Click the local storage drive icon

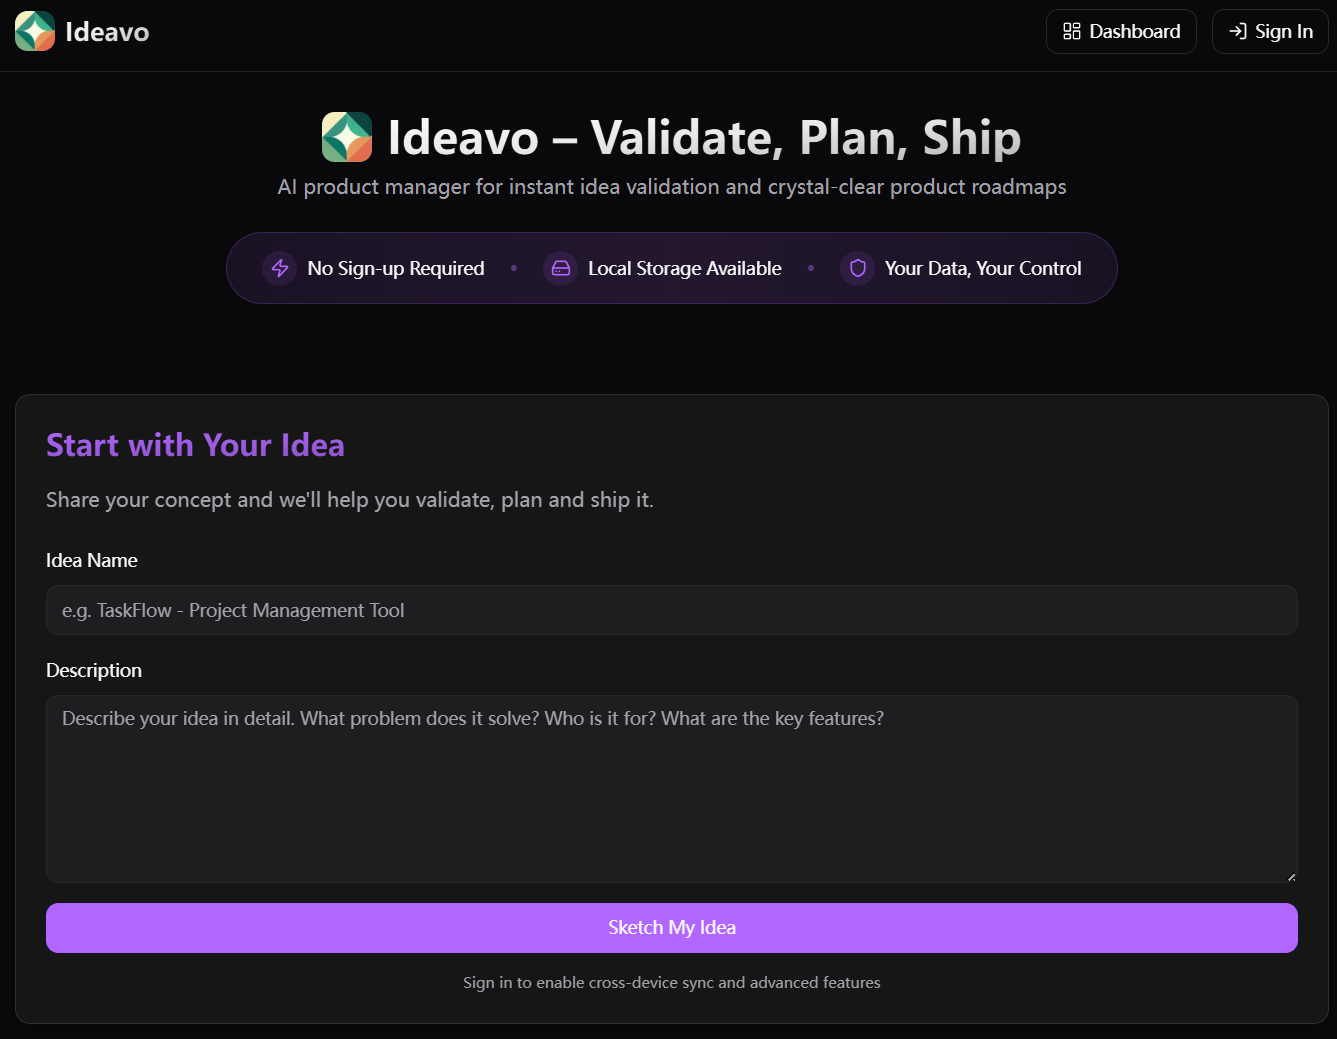561,268
